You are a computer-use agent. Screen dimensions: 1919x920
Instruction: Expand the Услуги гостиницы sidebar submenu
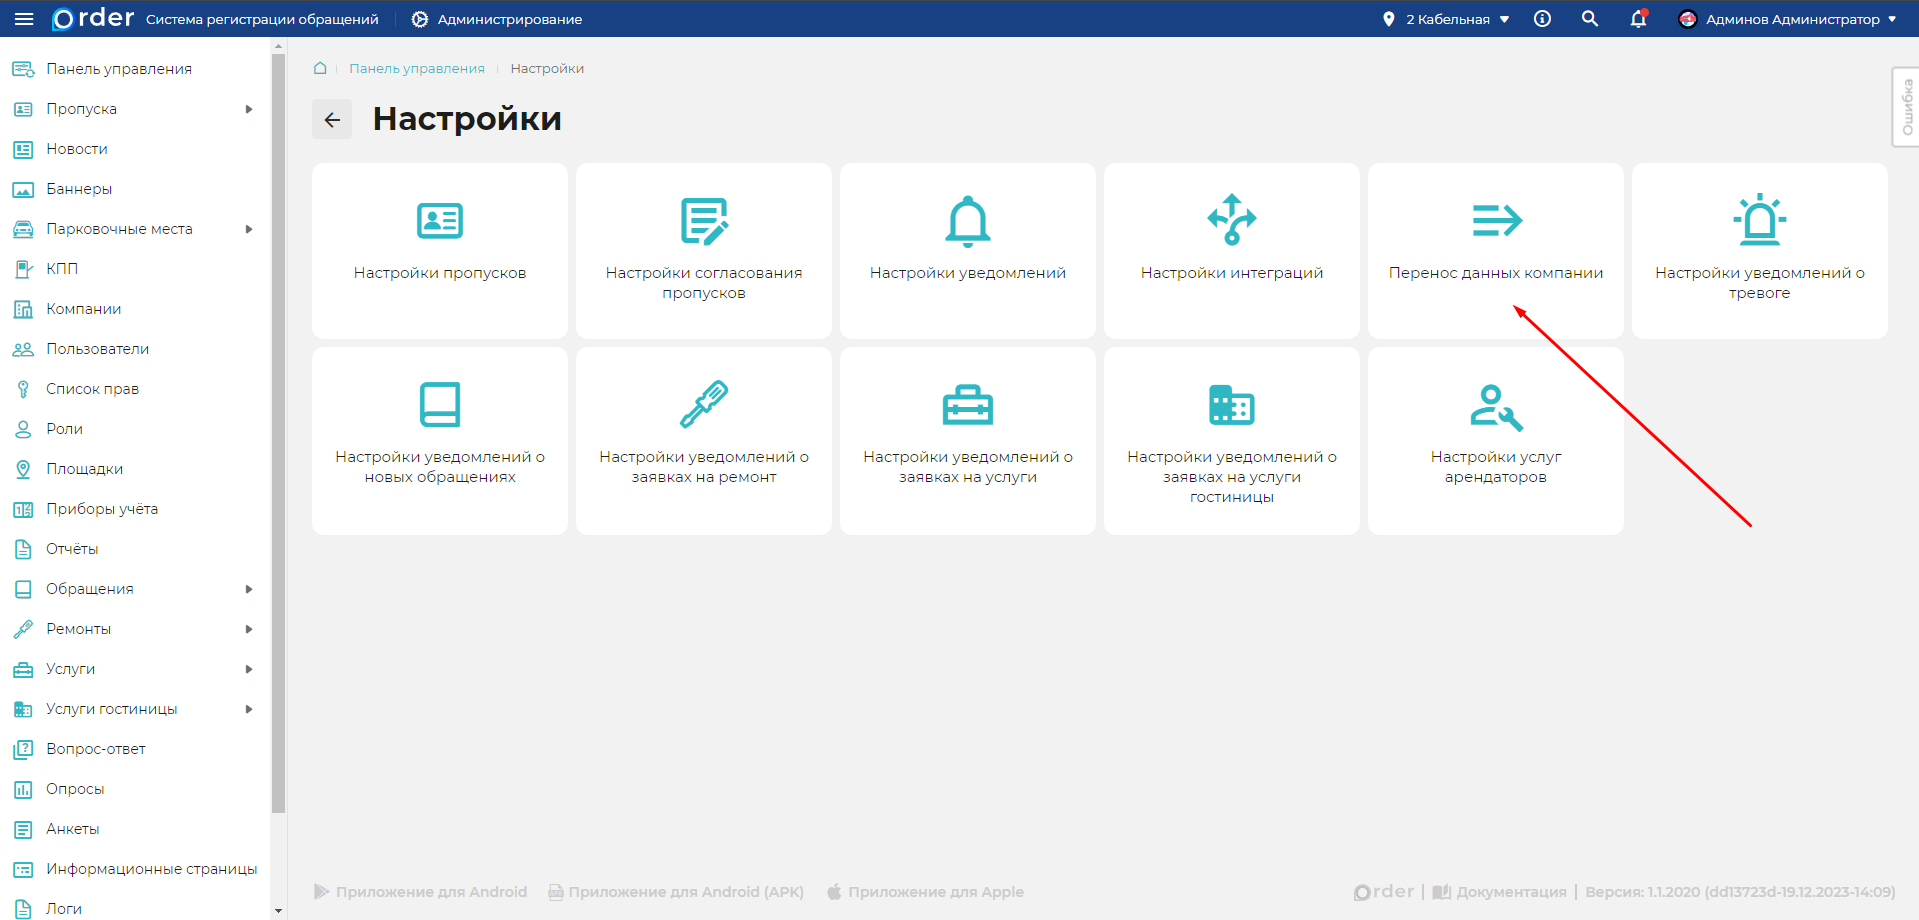pyautogui.click(x=249, y=709)
